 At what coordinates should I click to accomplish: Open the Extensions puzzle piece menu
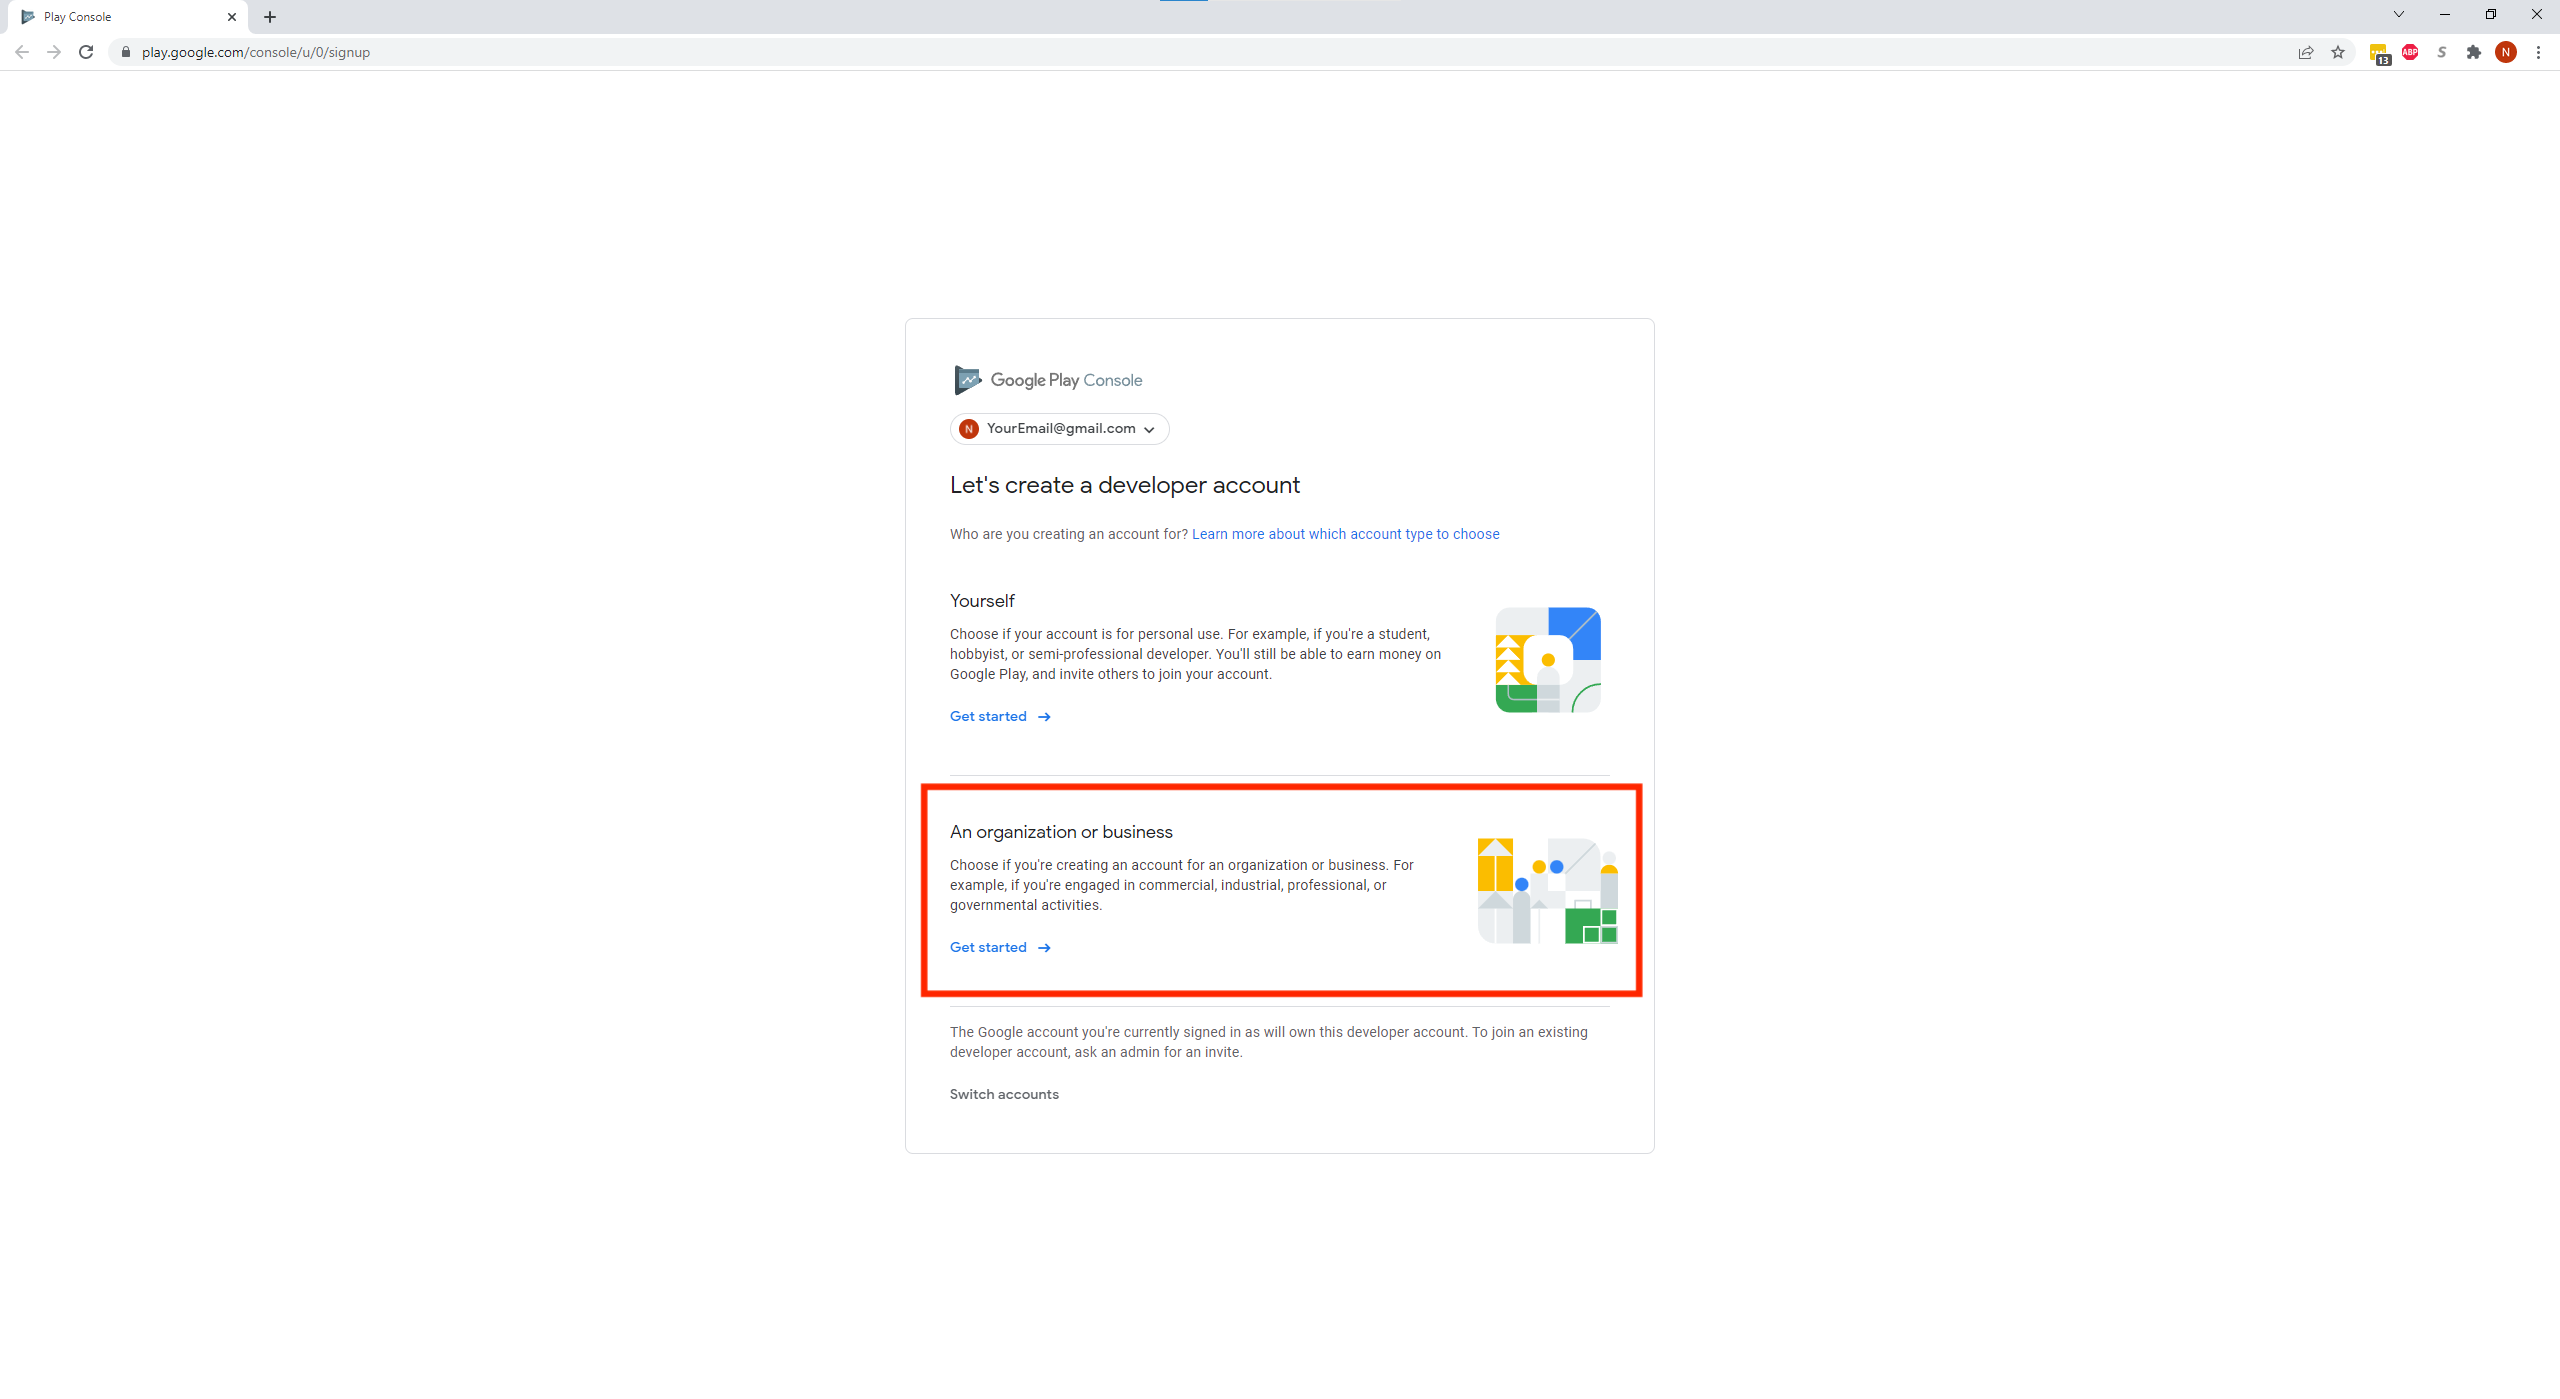[2474, 52]
